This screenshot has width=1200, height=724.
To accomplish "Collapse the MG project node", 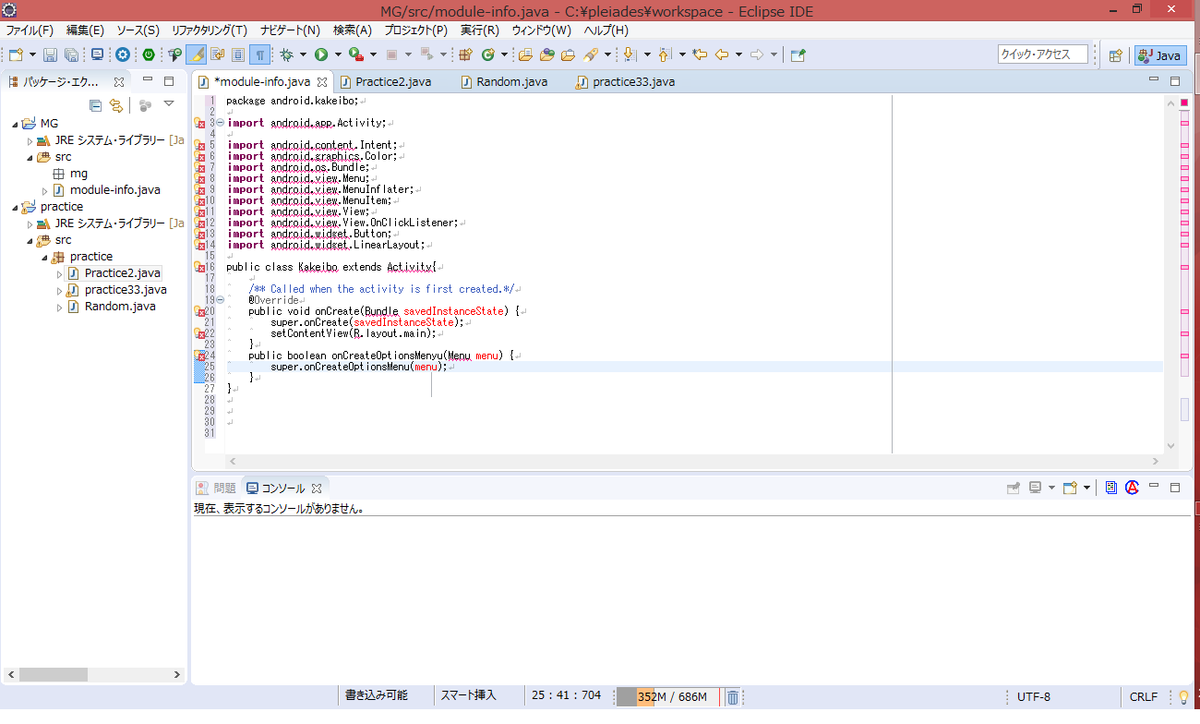I will tap(15, 124).
